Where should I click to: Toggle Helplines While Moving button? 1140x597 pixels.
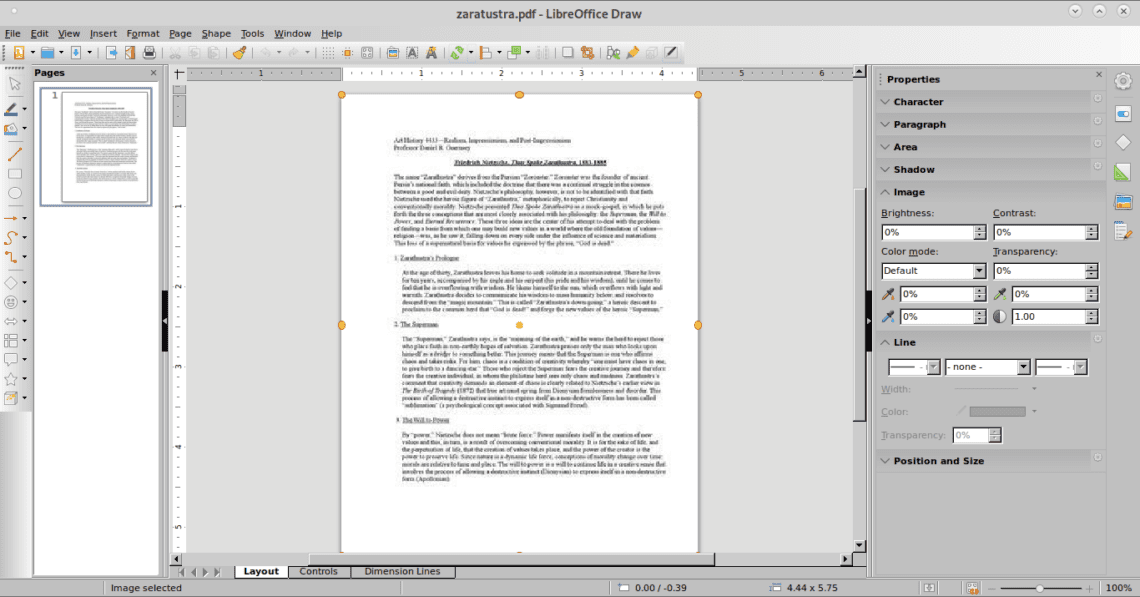click(368, 53)
